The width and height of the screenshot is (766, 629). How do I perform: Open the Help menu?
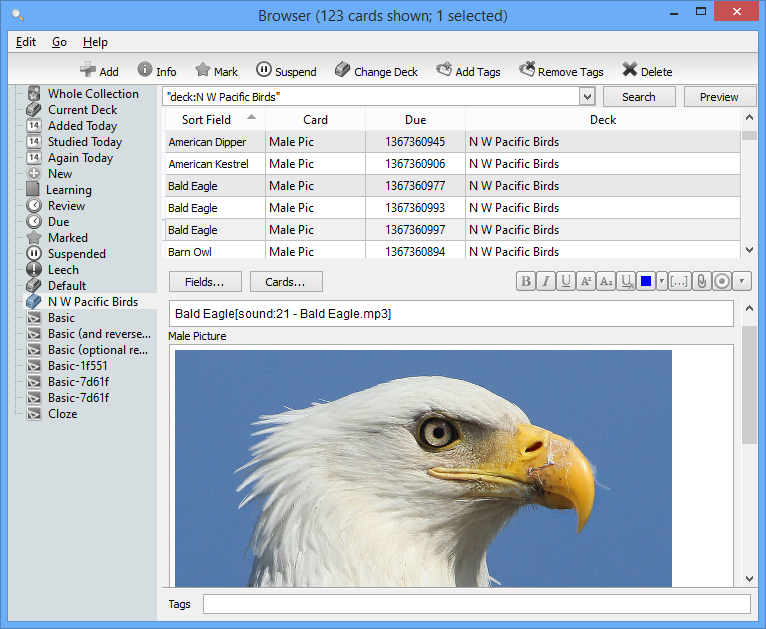pos(95,42)
